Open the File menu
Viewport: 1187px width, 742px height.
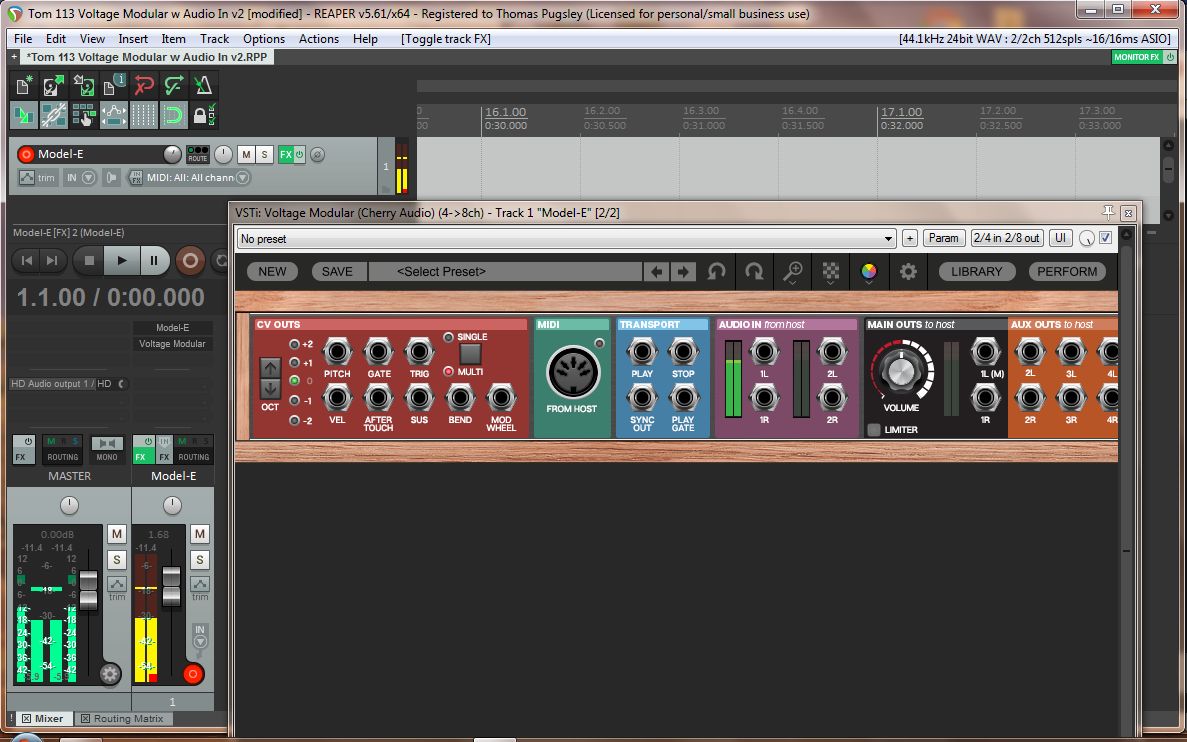23,39
